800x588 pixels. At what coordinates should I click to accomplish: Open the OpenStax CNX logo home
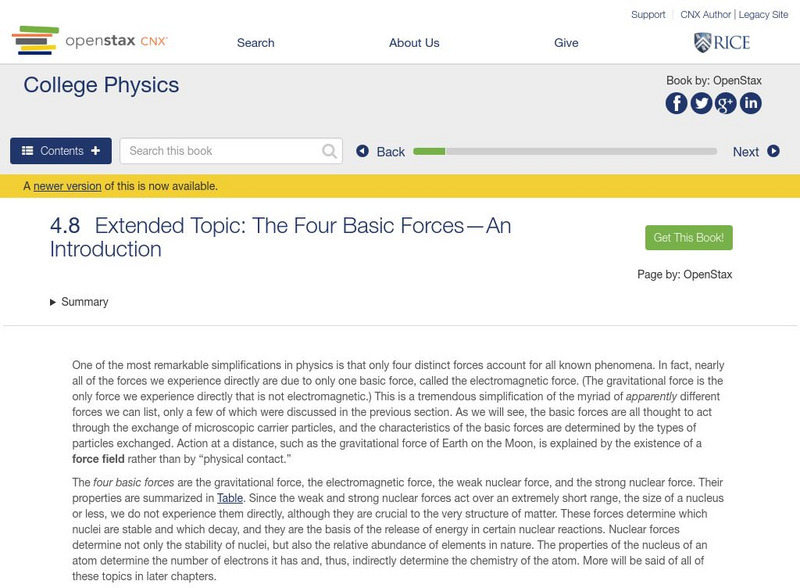click(90, 41)
